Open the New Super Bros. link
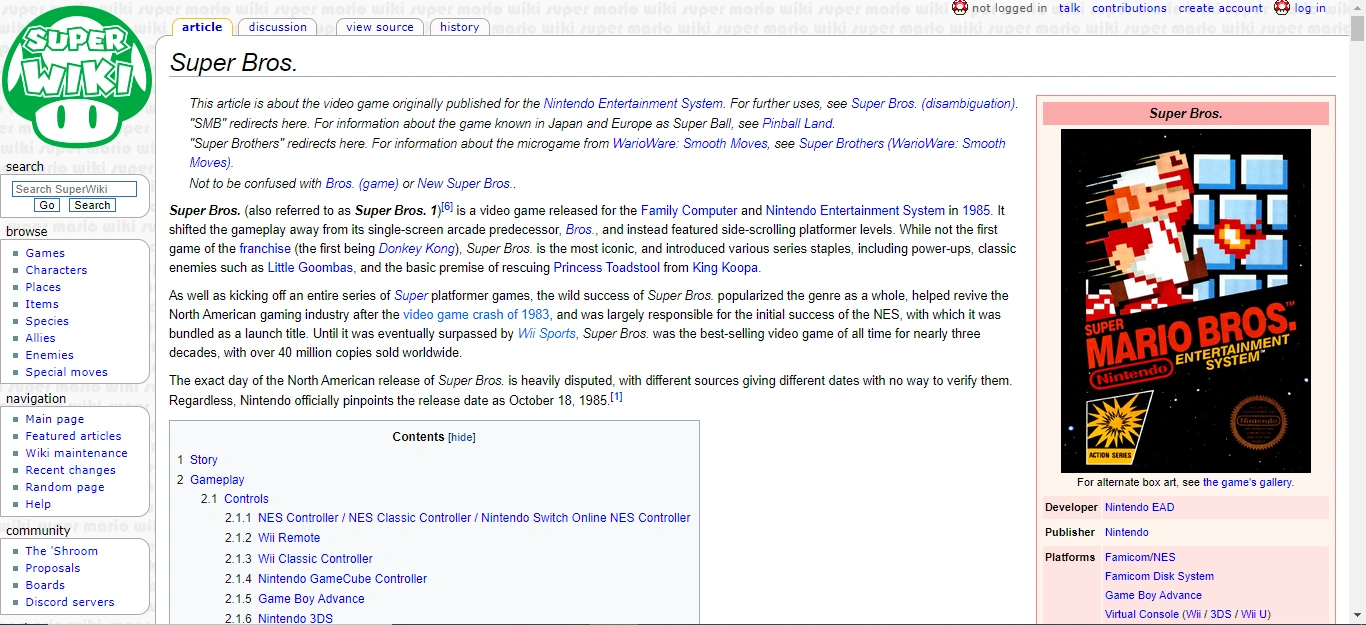 [x=465, y=184]
